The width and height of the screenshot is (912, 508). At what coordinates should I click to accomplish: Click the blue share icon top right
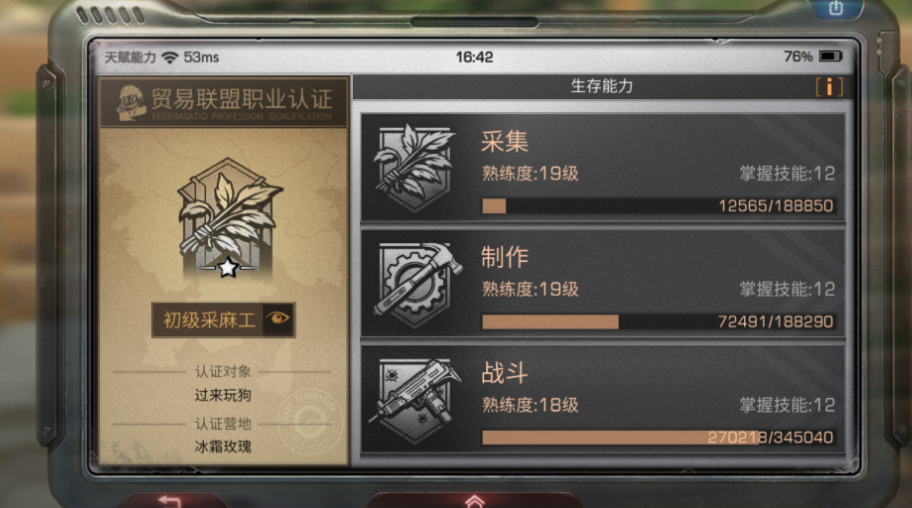(835, 8)
